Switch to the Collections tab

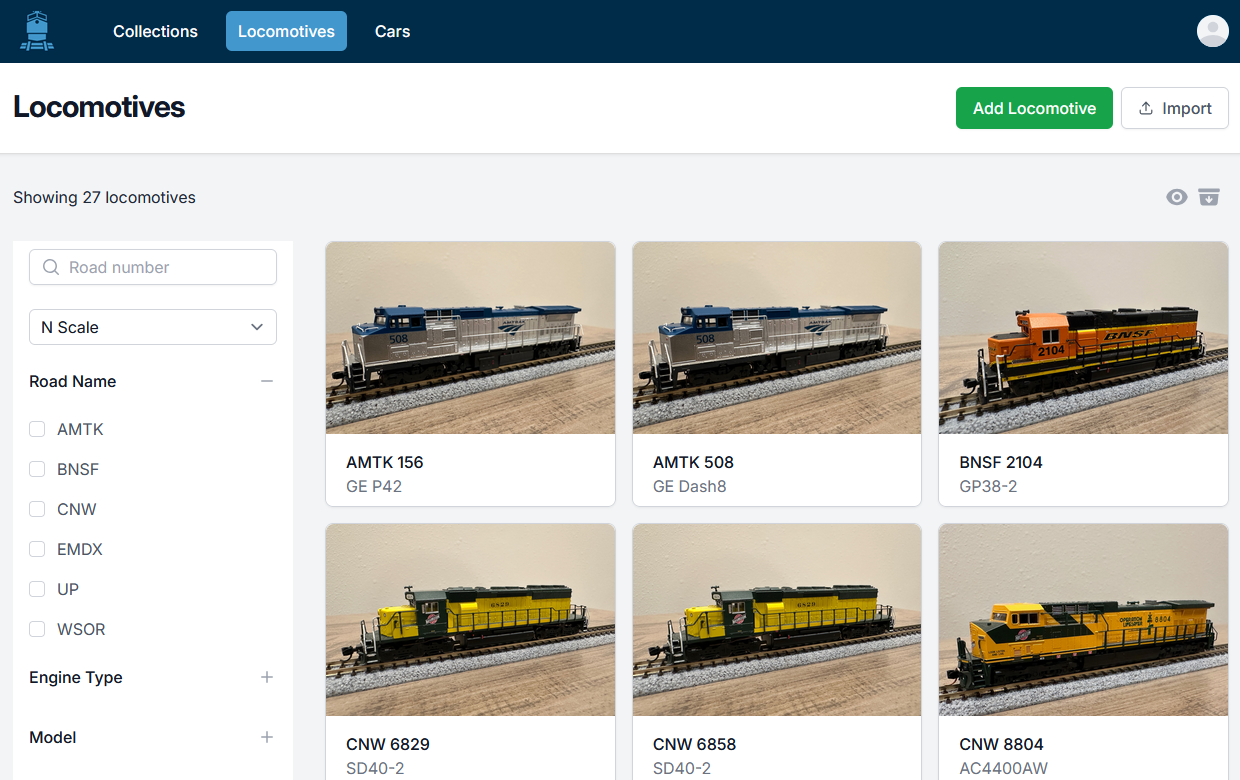[x=155, y=31]
